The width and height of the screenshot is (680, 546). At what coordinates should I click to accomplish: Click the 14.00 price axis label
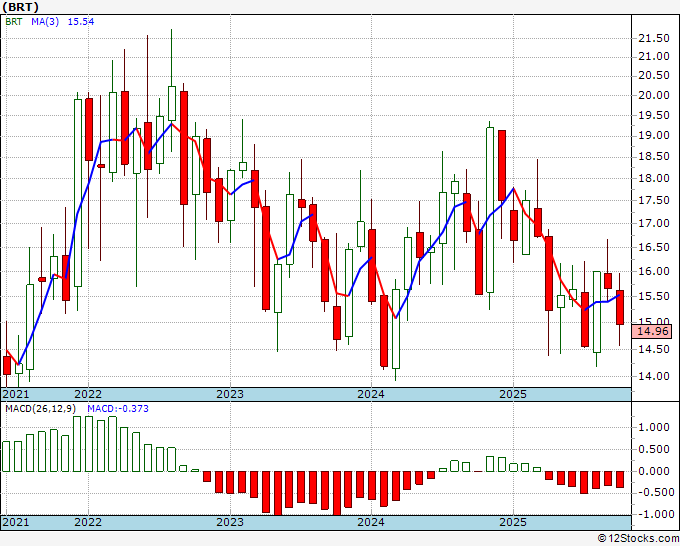pyautogui.click(x=654, y=376)
